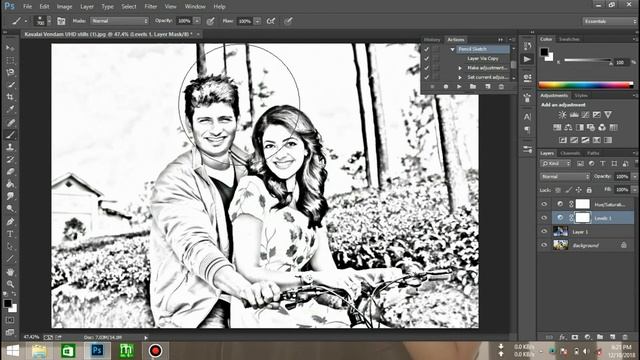Add a Color Balance adjustment
The width and height of the screenshot is (640, 360).
click(x=568, y=127)
